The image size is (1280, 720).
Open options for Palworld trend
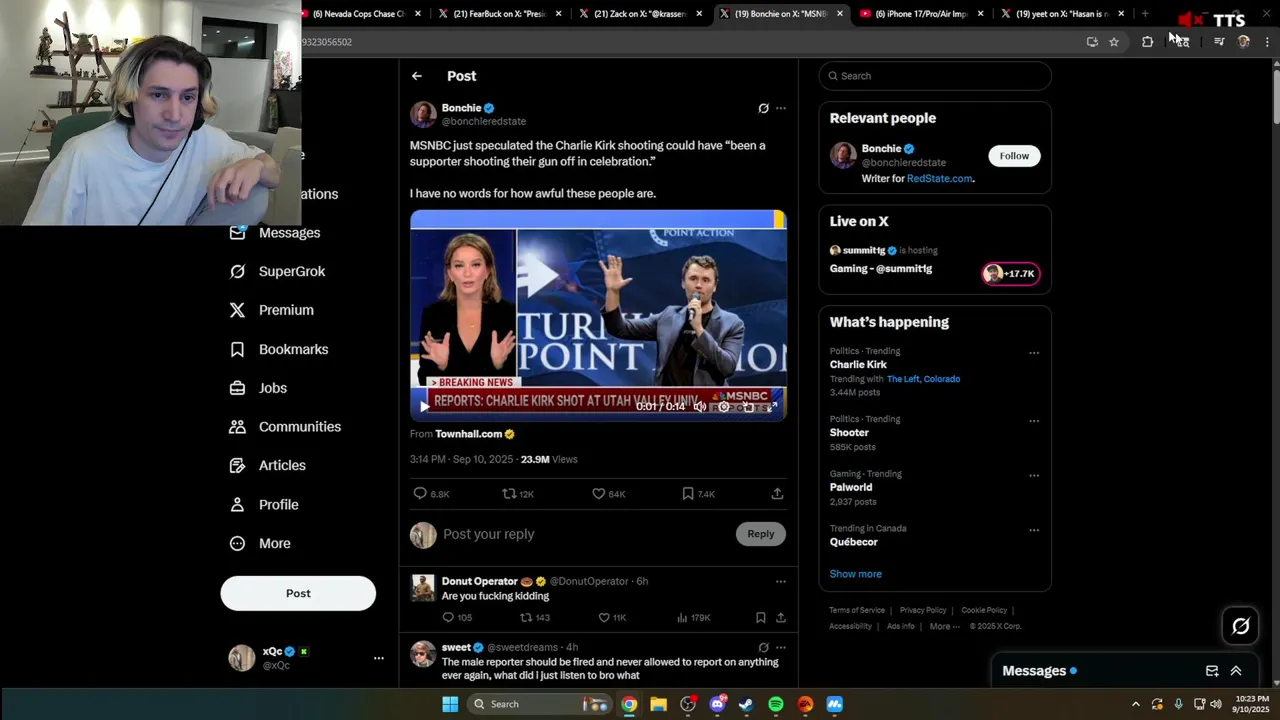(1034, 476)
